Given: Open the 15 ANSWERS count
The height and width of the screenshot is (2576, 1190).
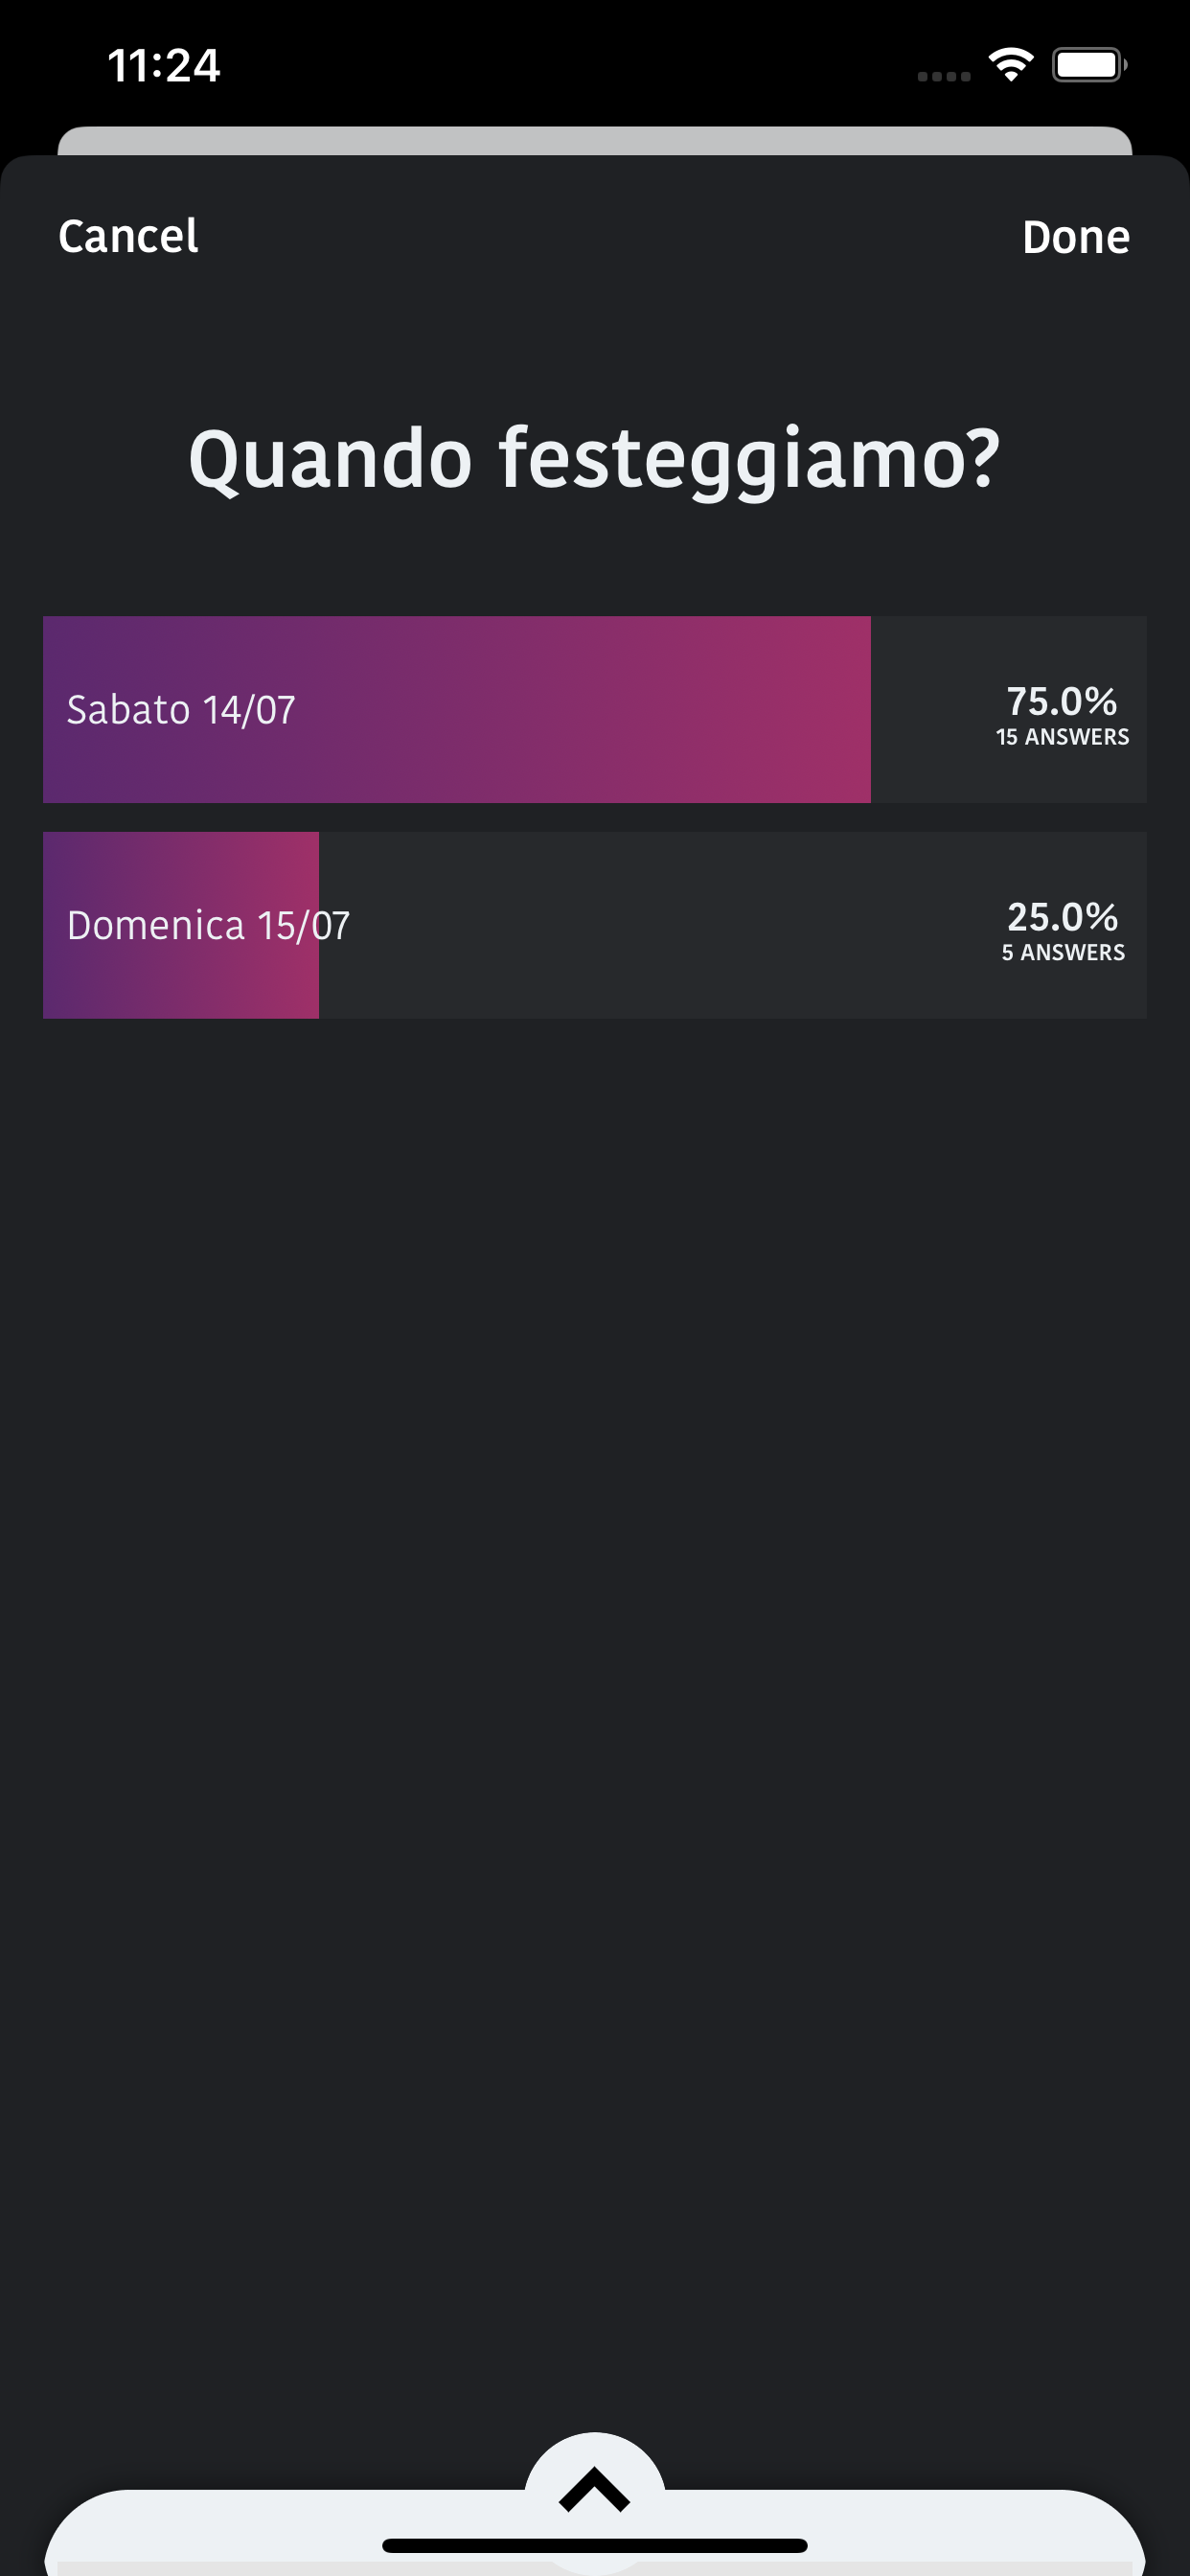Looking at the screenshot, I should 1062,738.
